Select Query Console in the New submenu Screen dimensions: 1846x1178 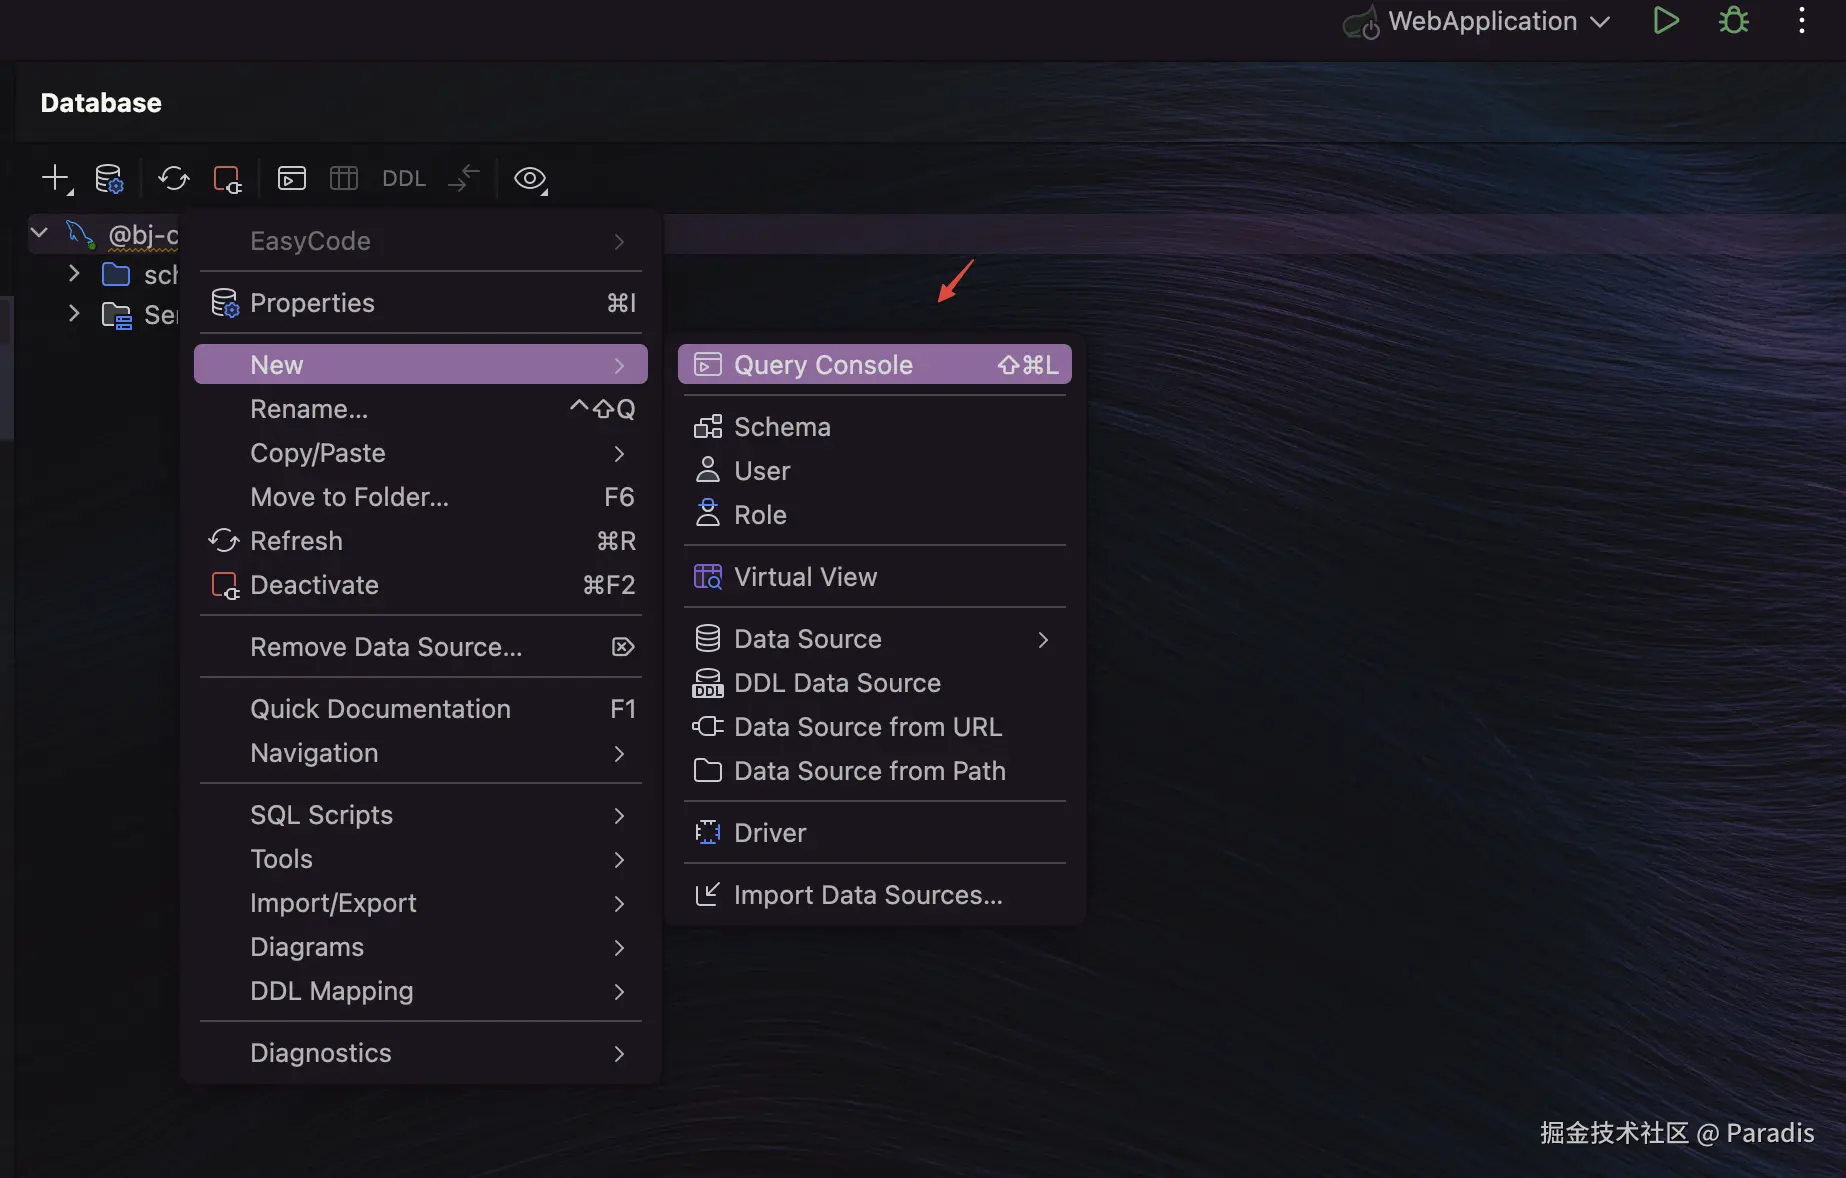(x=875, y=365)
